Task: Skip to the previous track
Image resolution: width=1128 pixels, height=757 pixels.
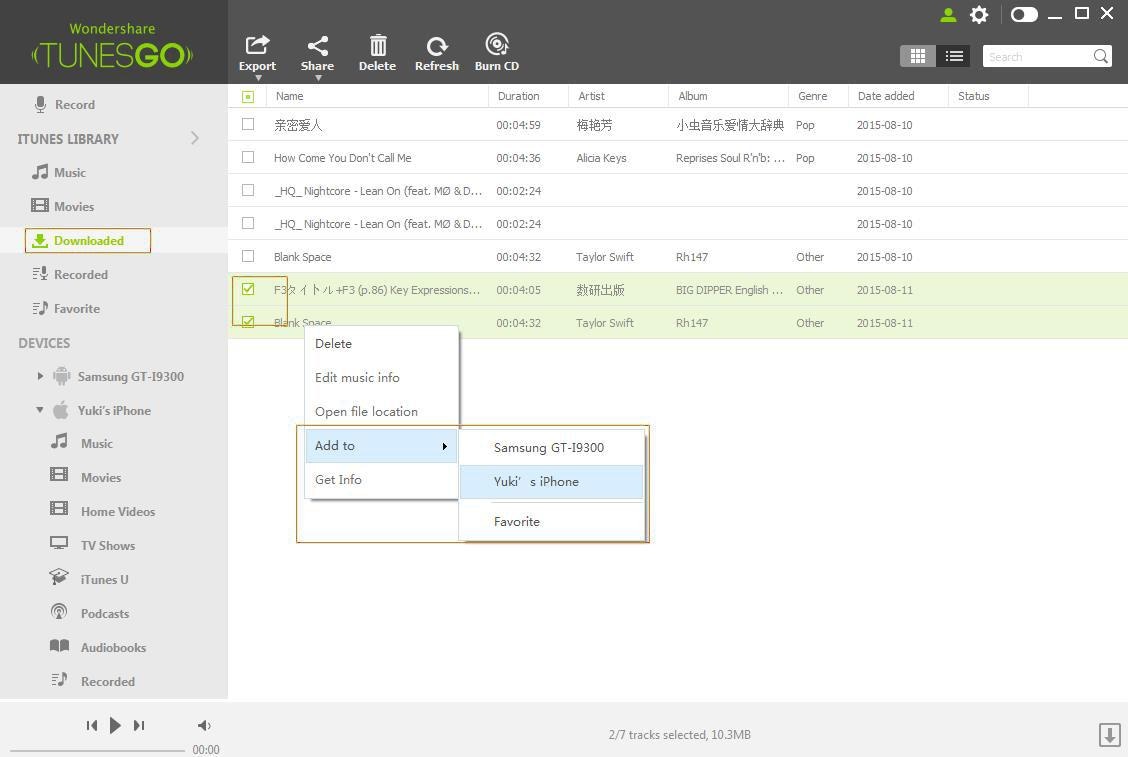Action: tap(91, 725)
